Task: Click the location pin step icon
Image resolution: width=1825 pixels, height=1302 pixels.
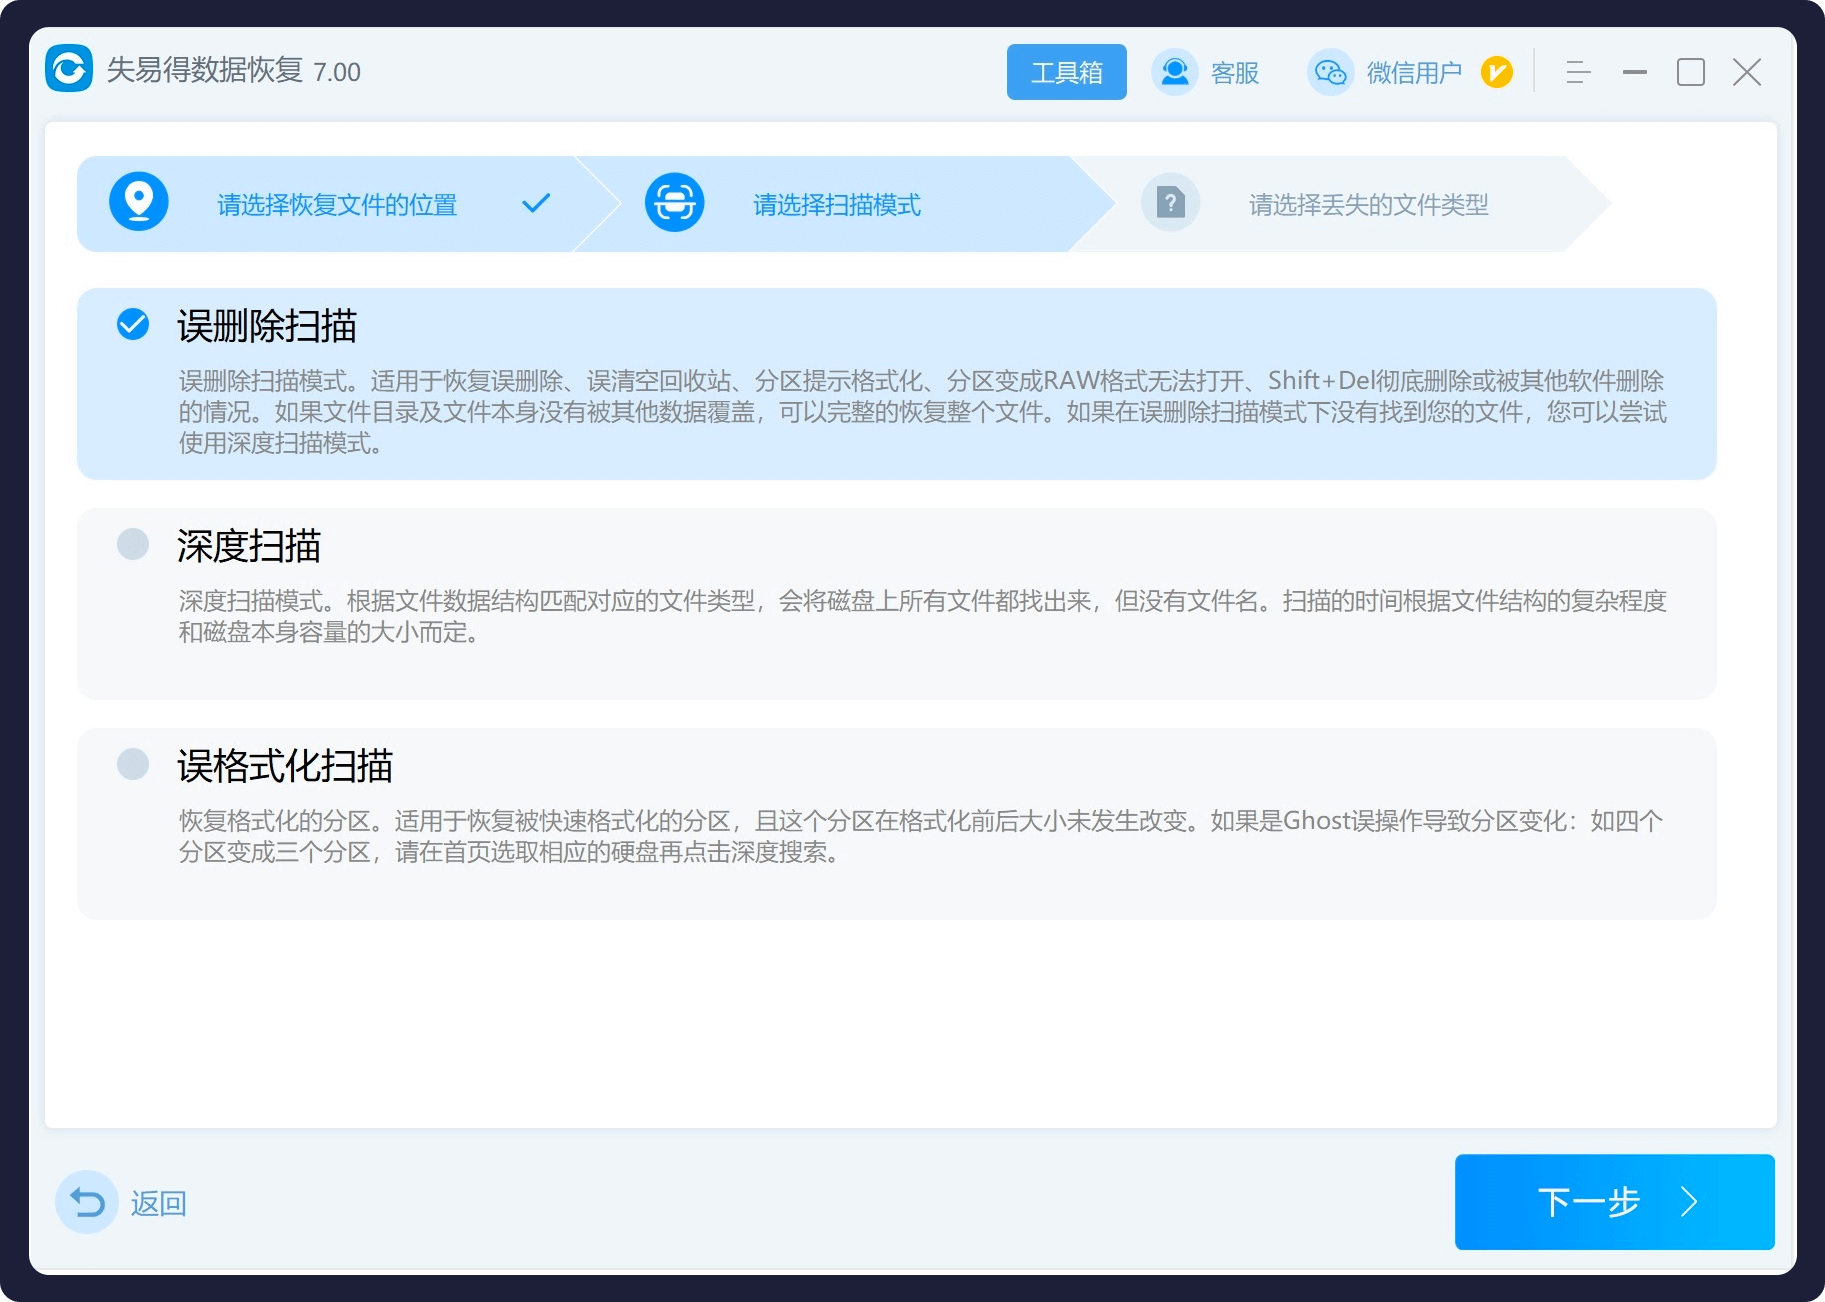Action: click(139, 203)
